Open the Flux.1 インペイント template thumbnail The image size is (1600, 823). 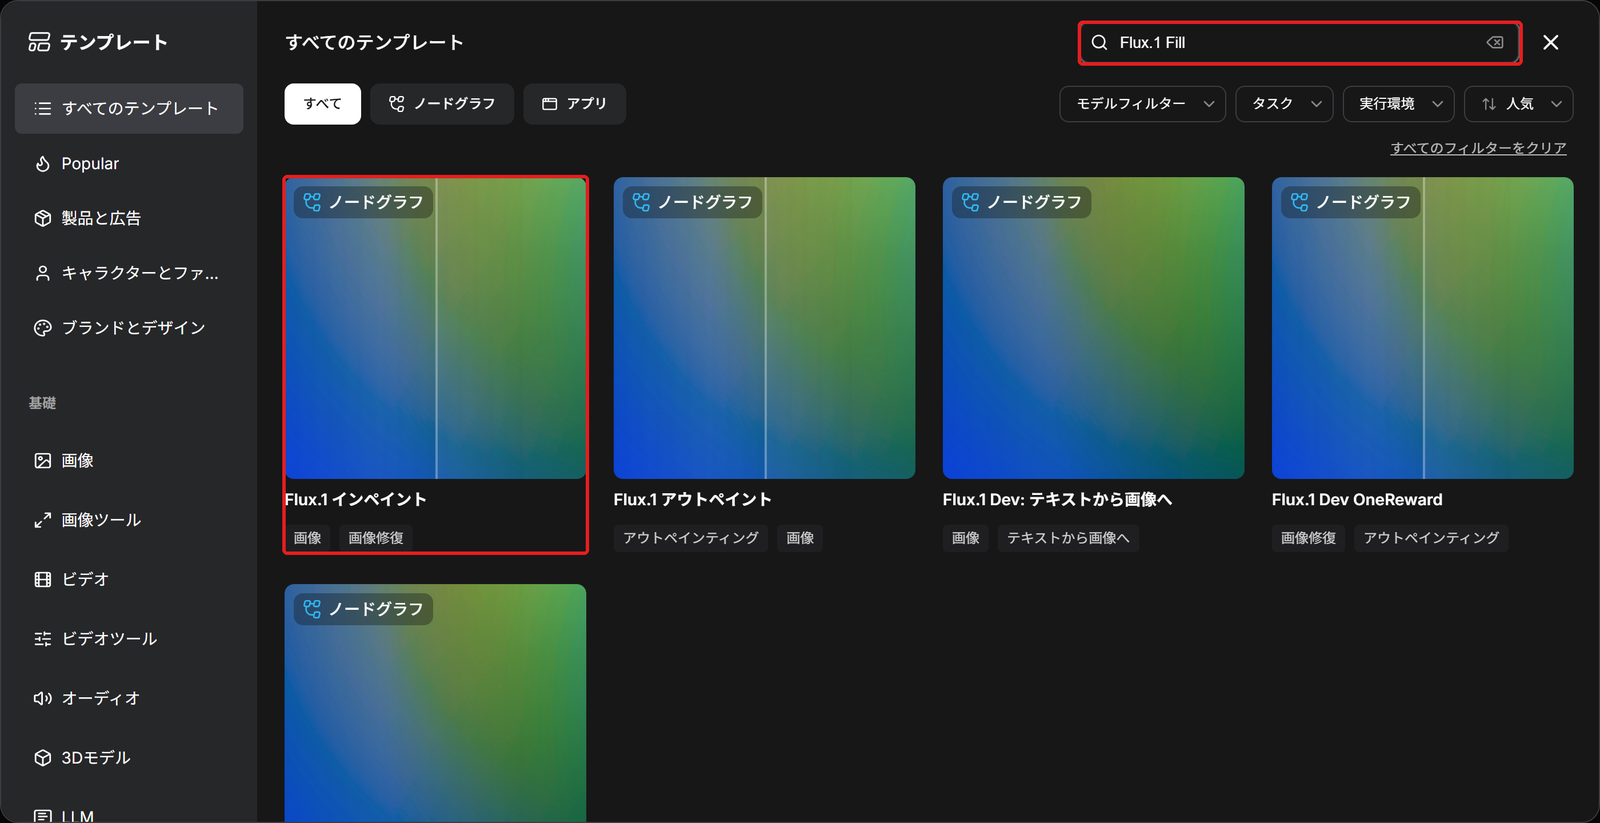(x=436, y=328)
